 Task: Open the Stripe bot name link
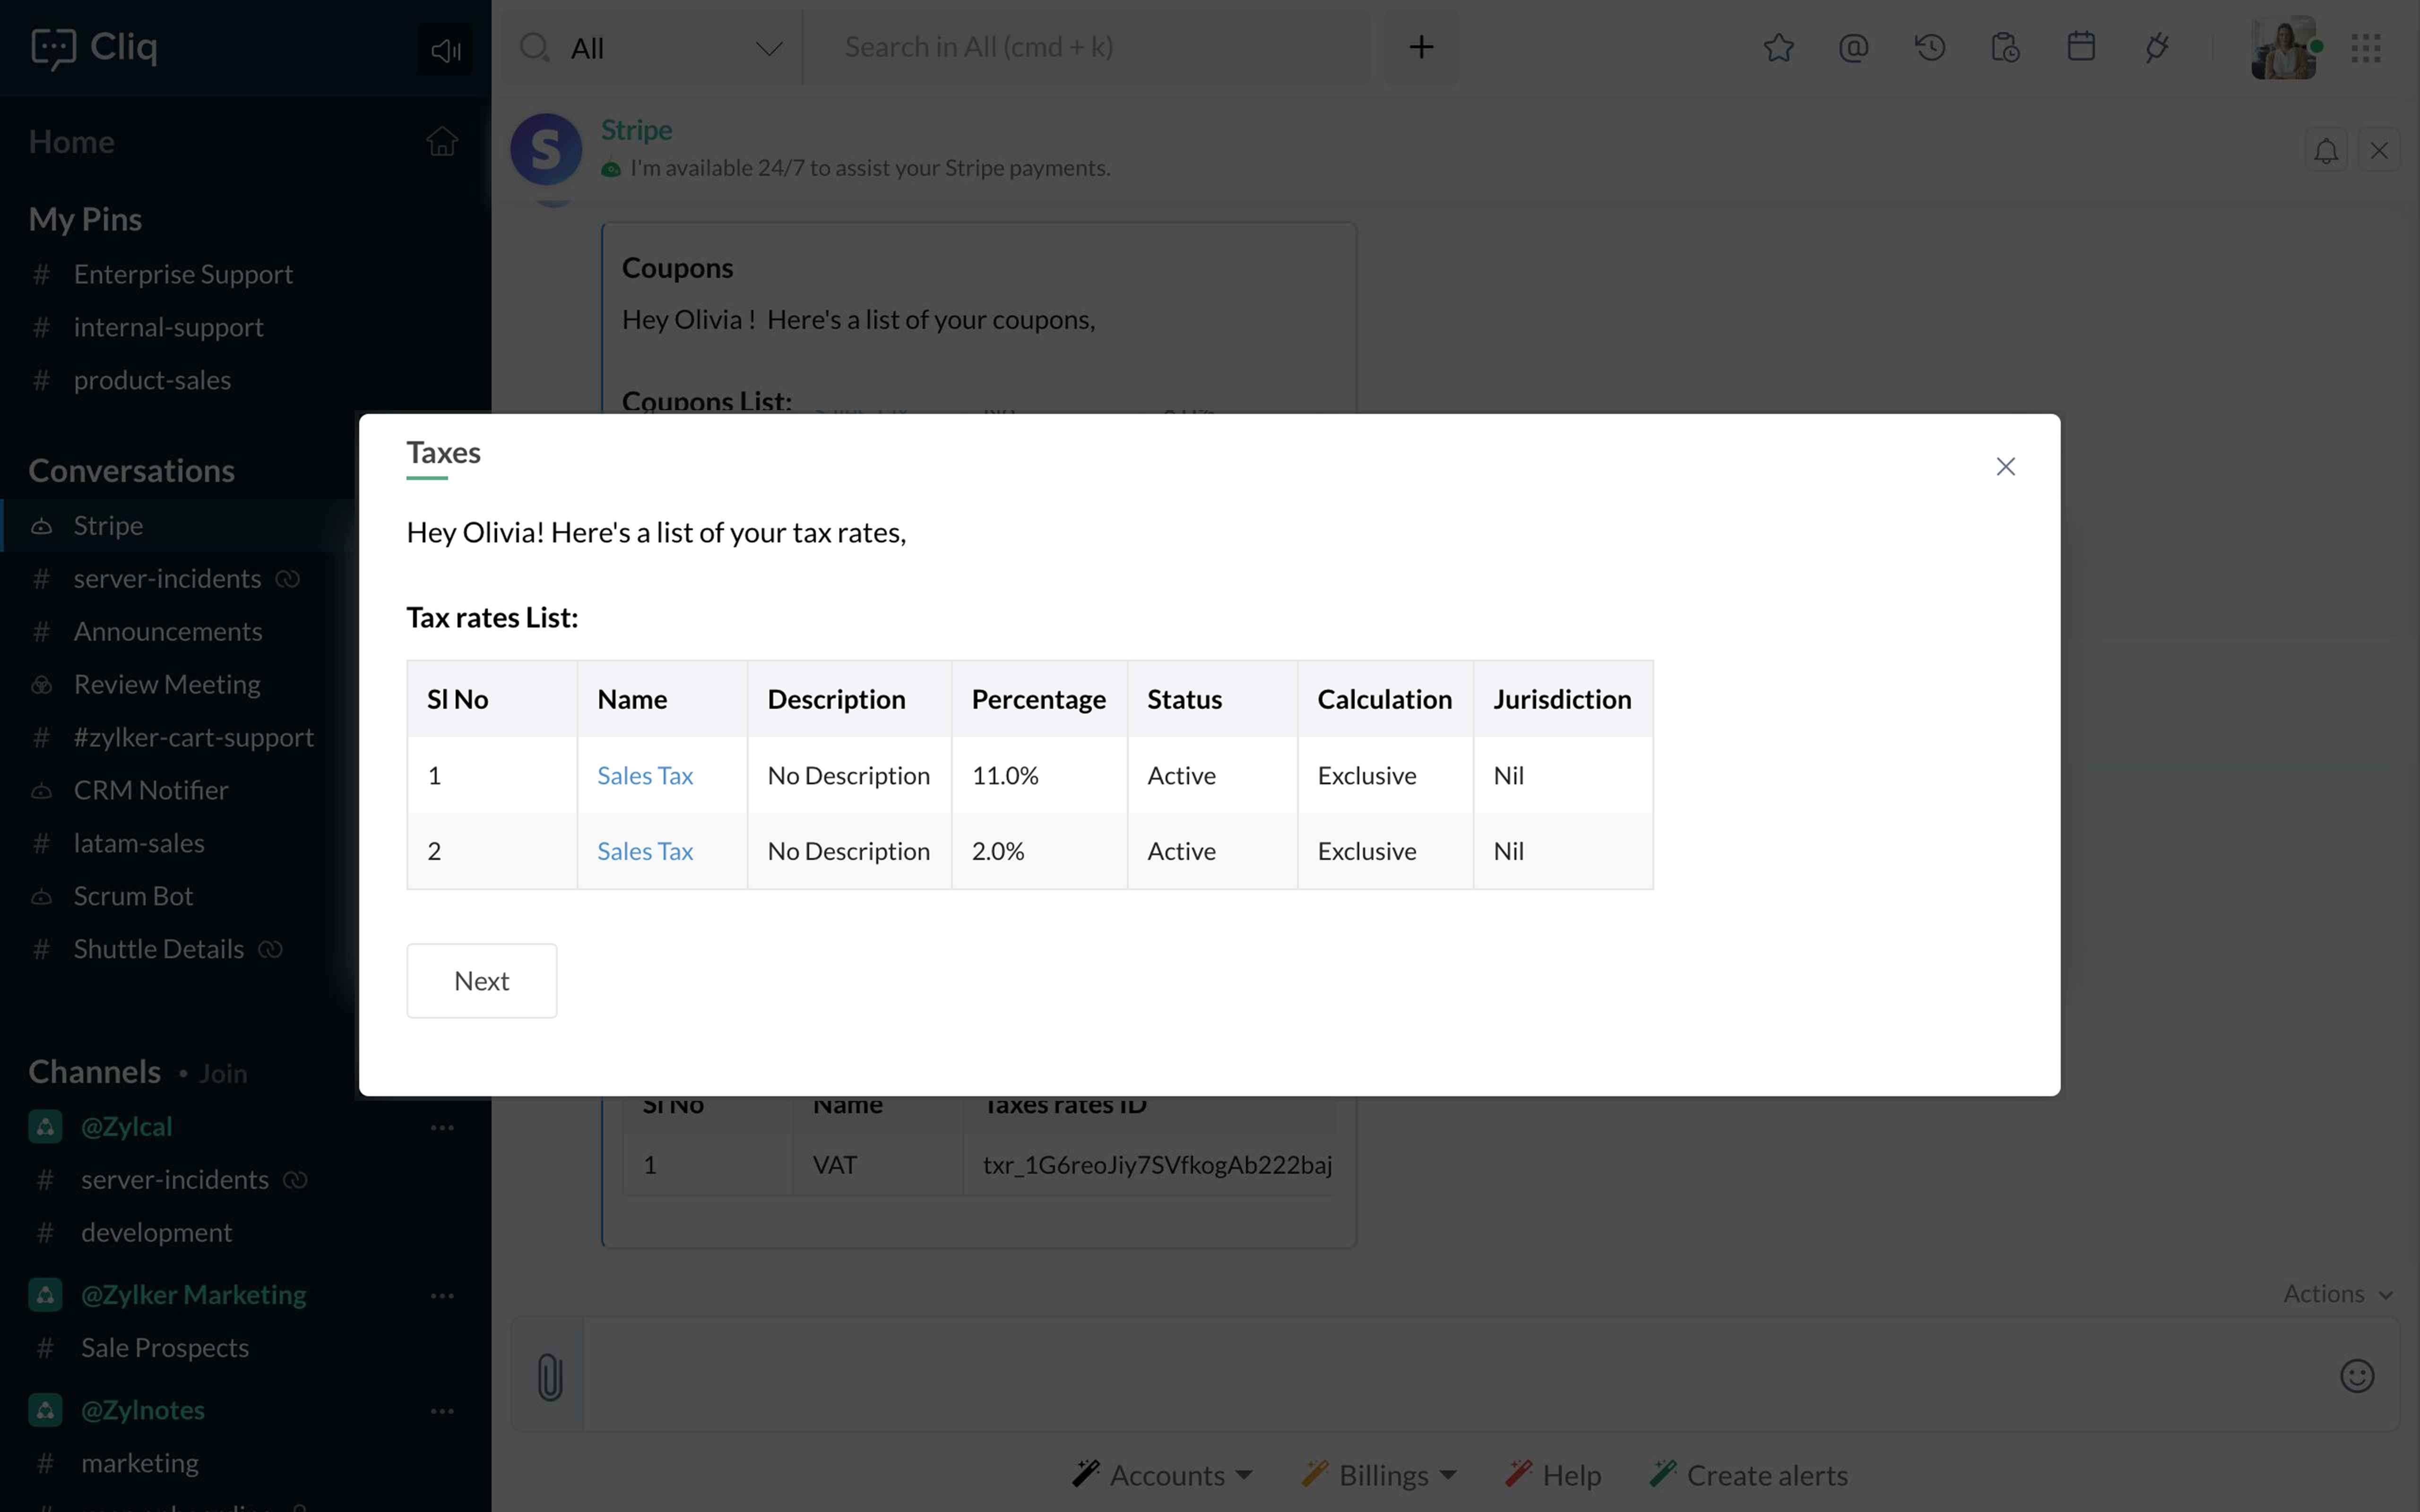pos(636,130)
